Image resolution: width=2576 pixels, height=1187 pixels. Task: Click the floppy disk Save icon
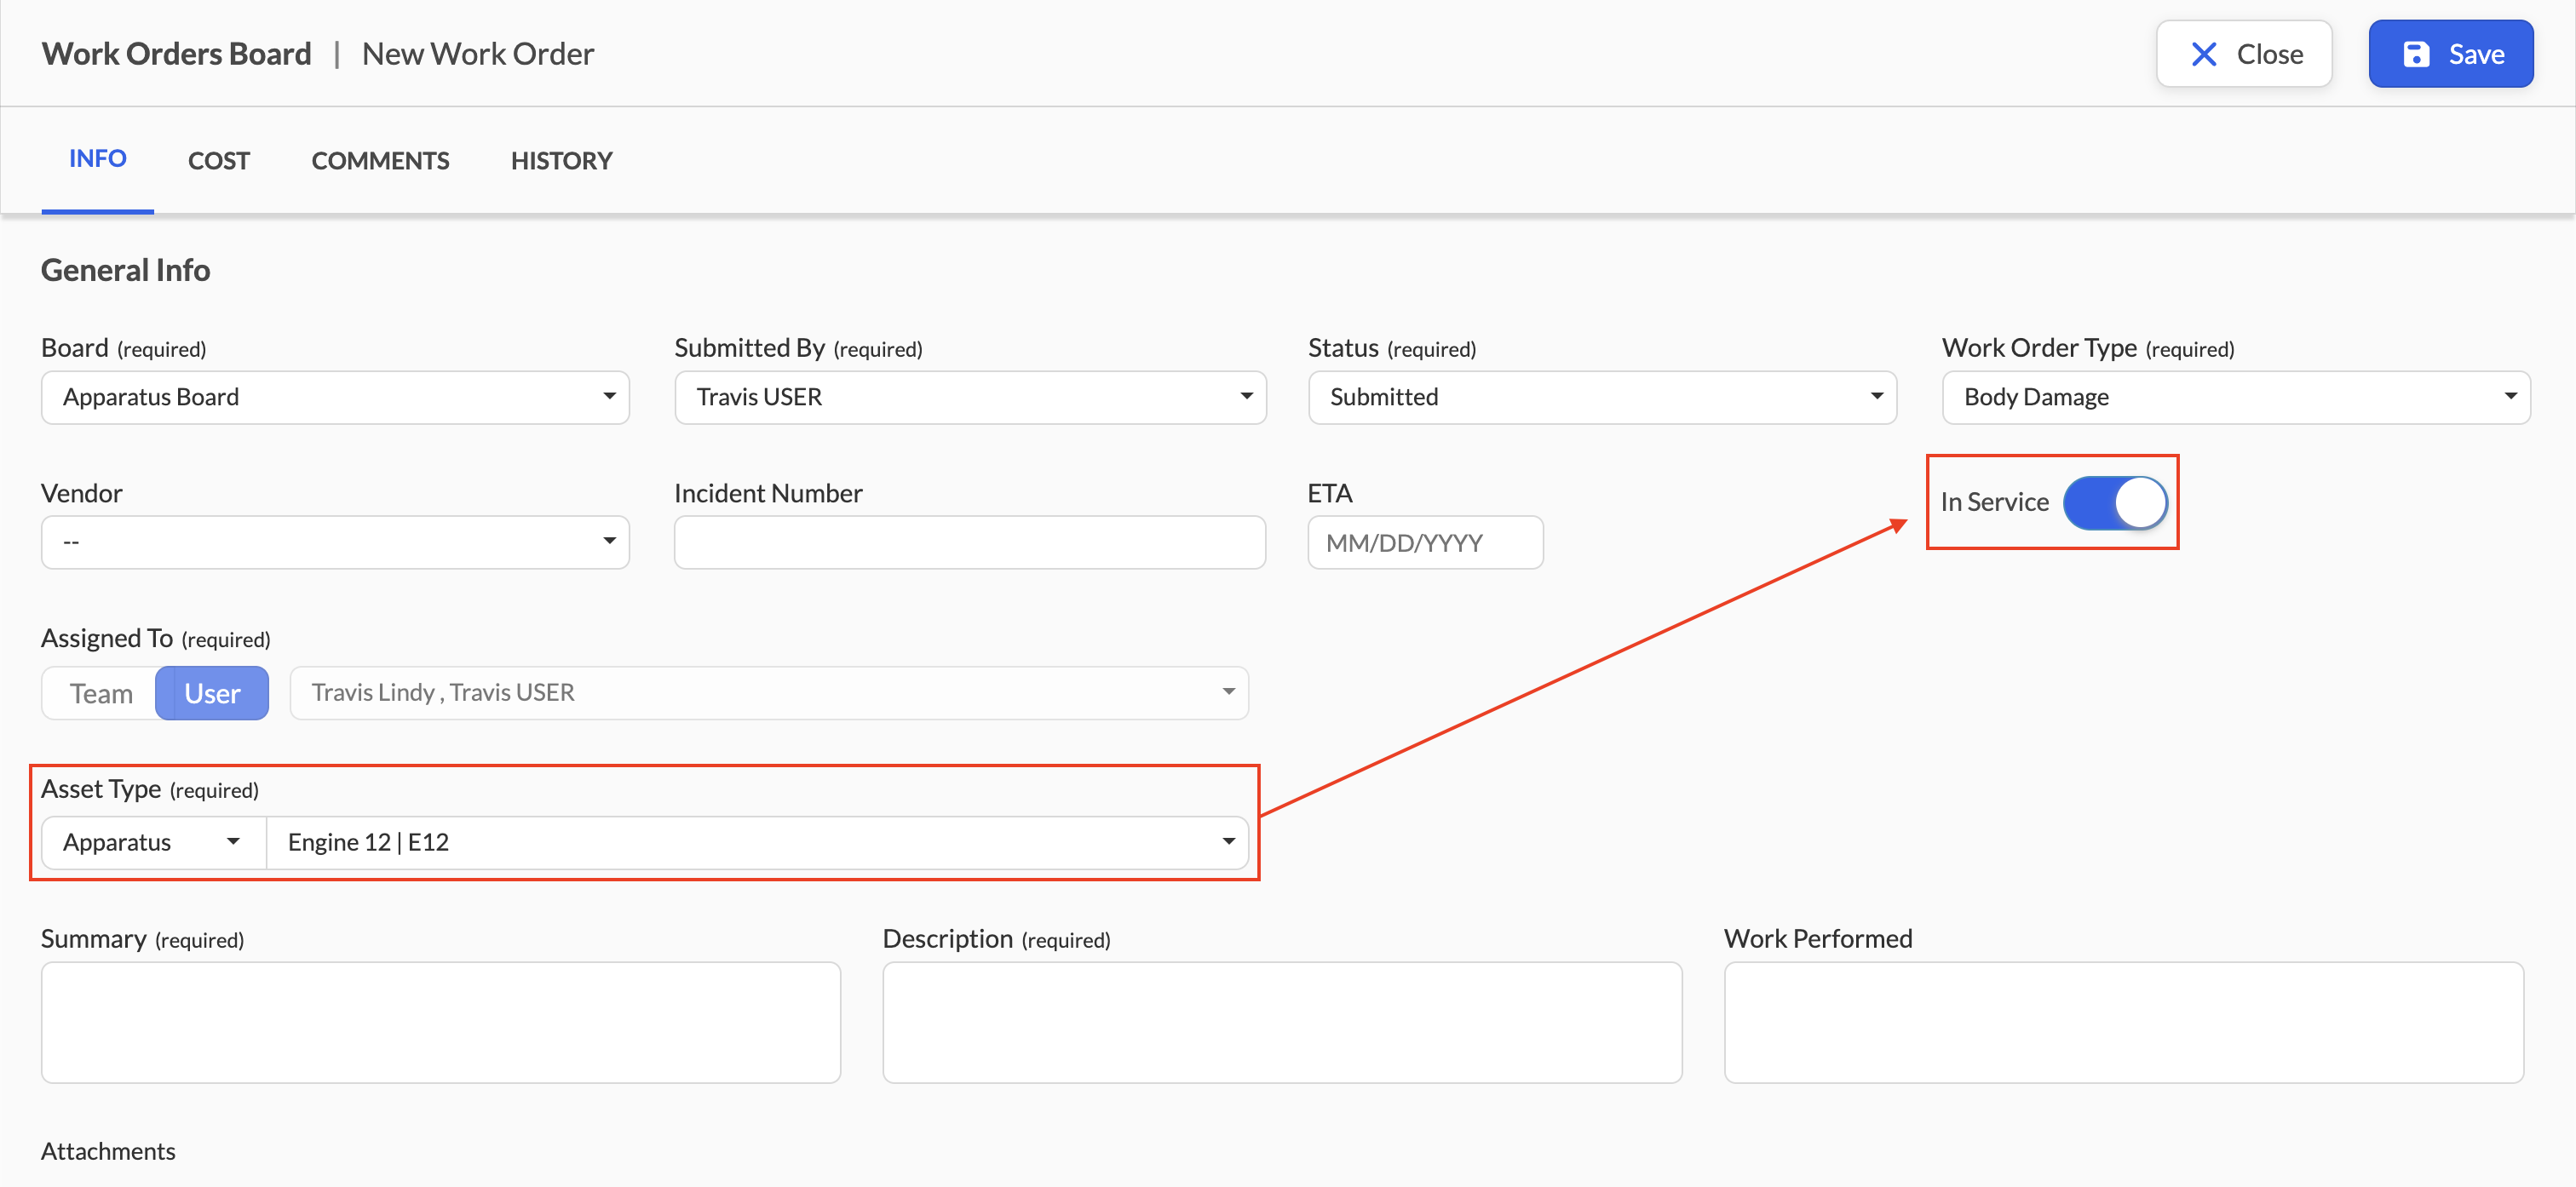click(x=2416, y=54)
